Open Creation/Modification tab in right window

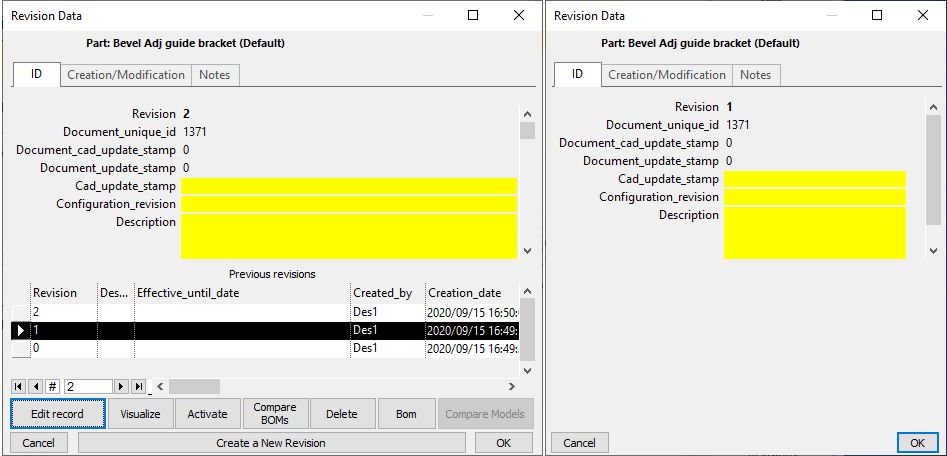click(x=667, y=75)
